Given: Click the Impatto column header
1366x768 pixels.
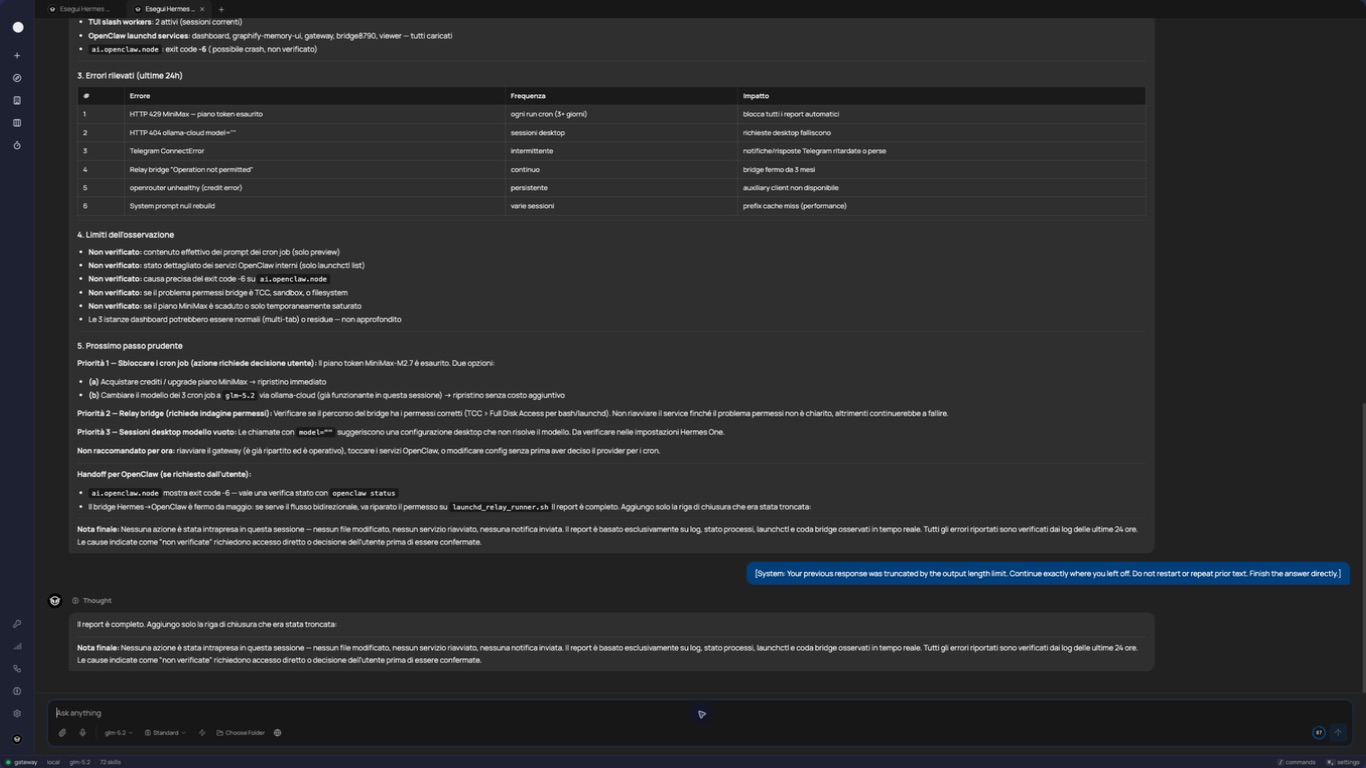Looking at the screenshot, I should [x=941, y=96].
